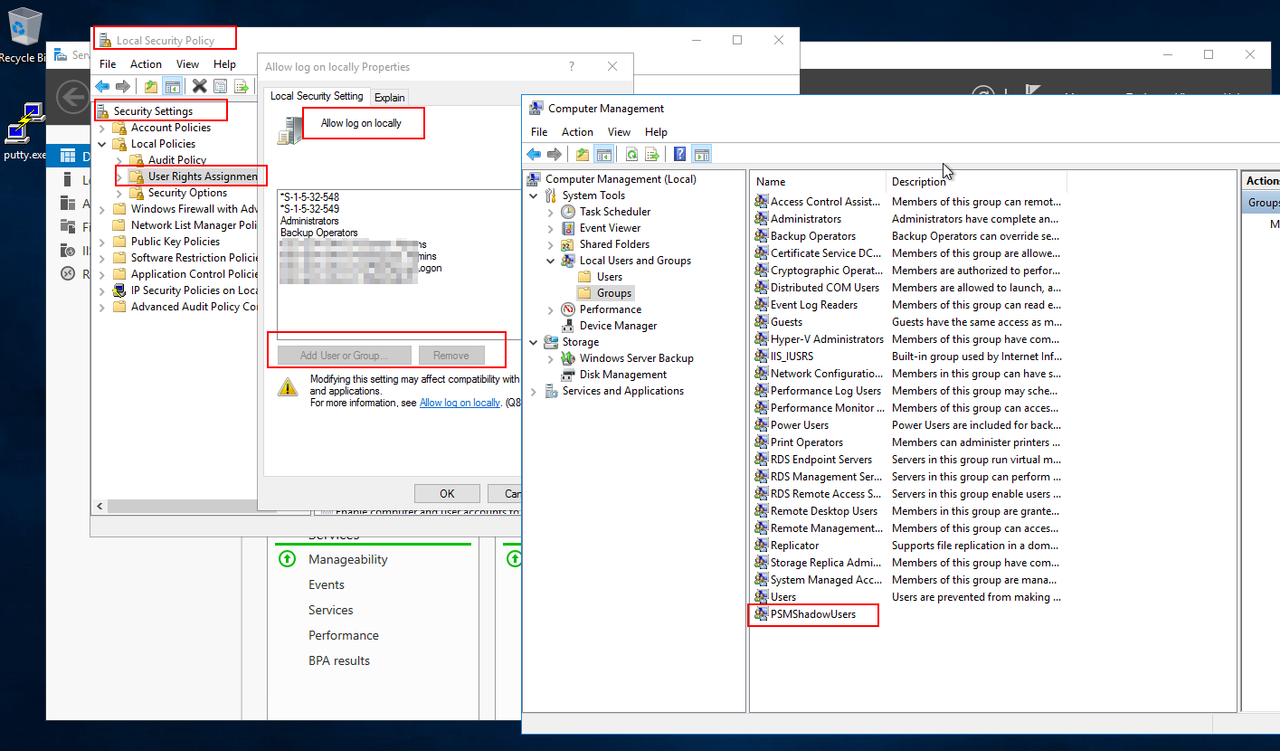1280x751 pixels.
Task: Select Users folder under Local Users and Groups
Action: 610,277
